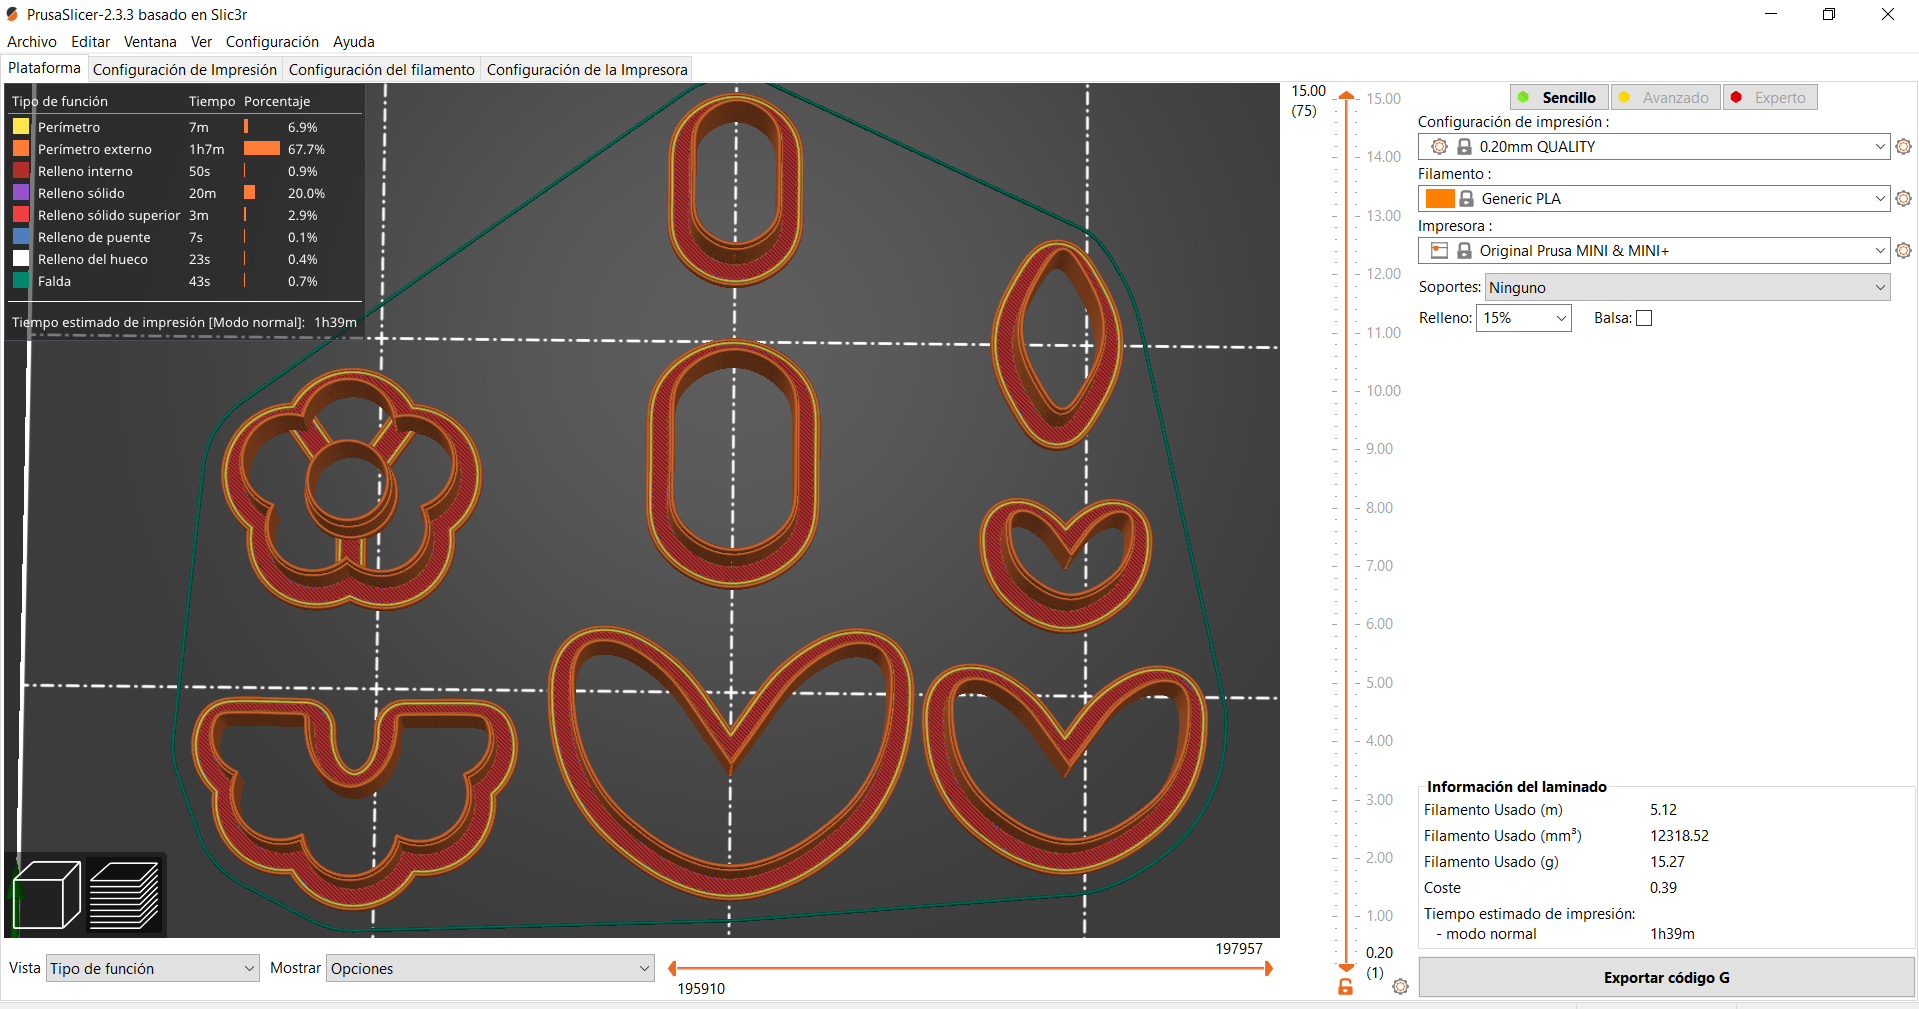Open the Relleno 15% combo box
Image resolution: width=1919 pixels, height=1009 pixels.
(x=1523, y=318)
